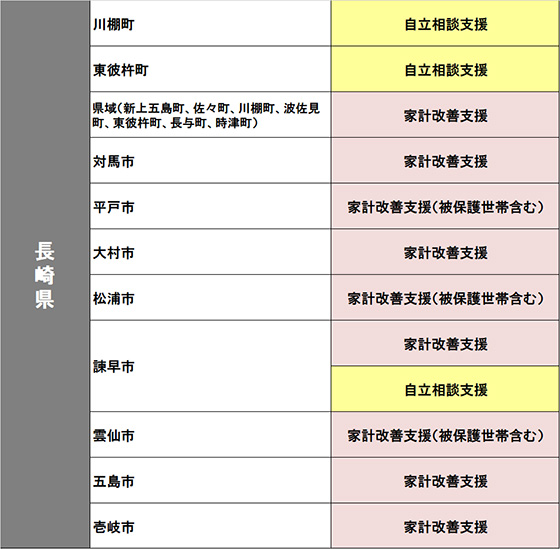Image resolution: width=560 pixels, height=549 pixels.
Task: Select the 大村市 cell
Action: [211, 252]
